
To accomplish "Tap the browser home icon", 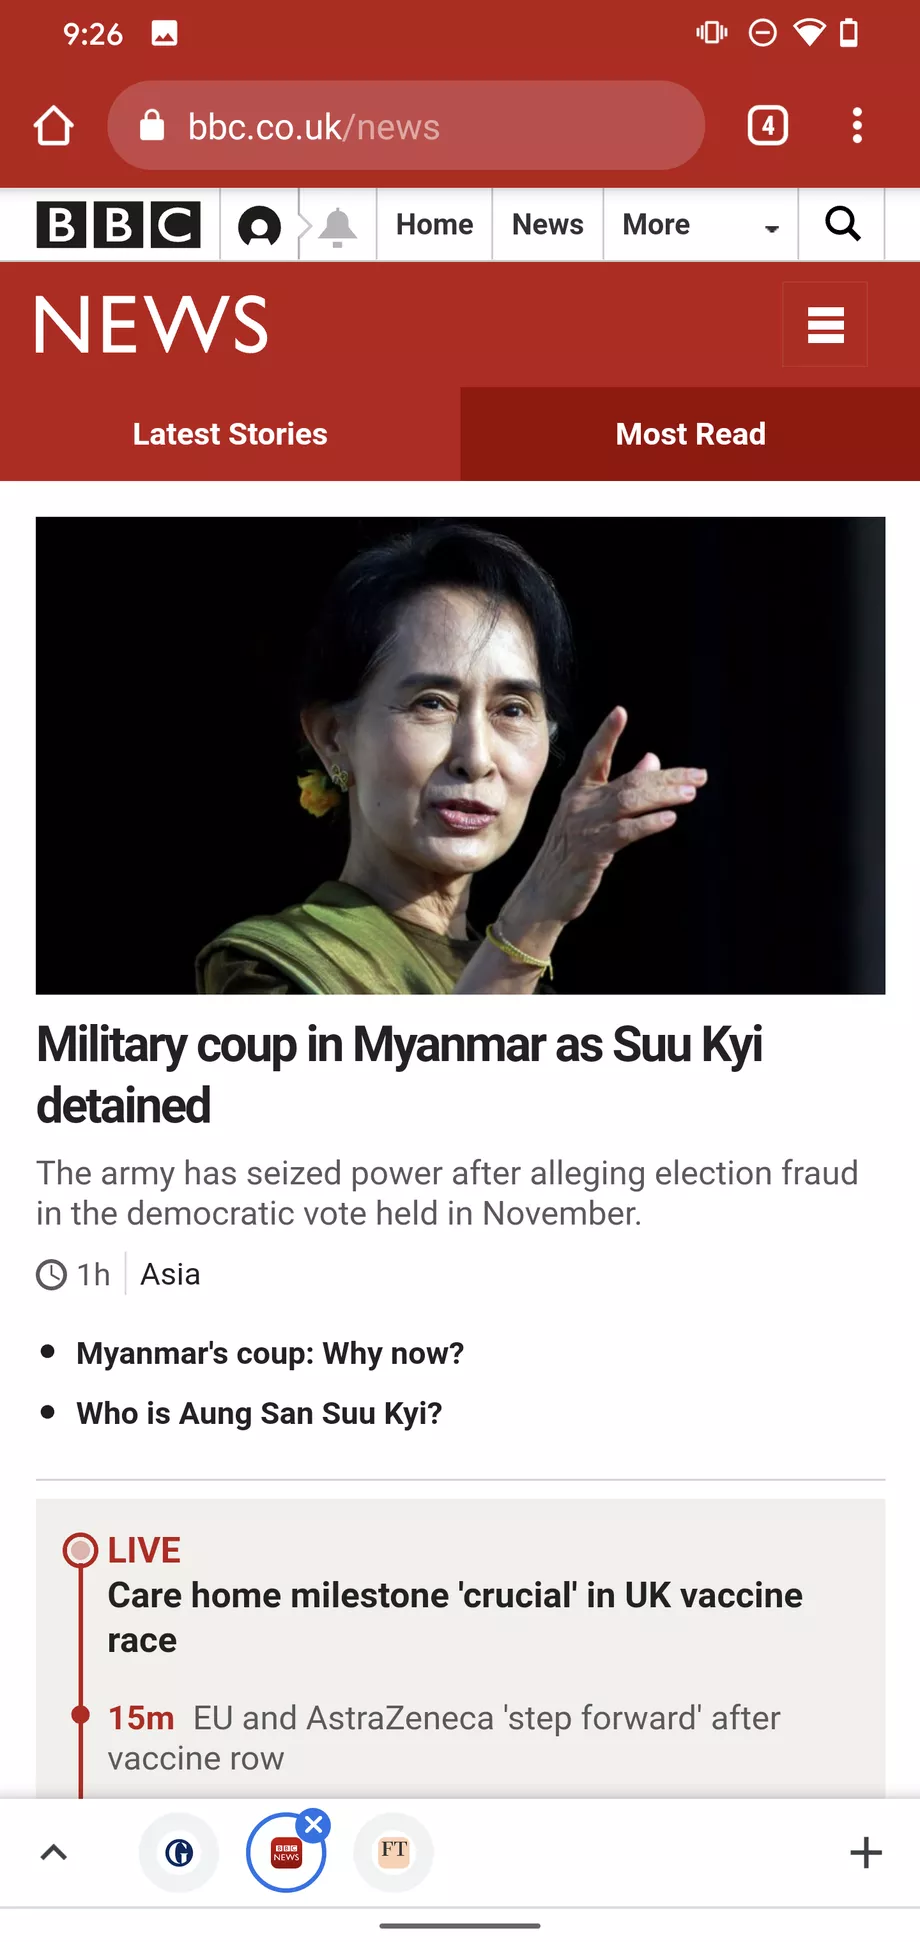I will 54,126.
